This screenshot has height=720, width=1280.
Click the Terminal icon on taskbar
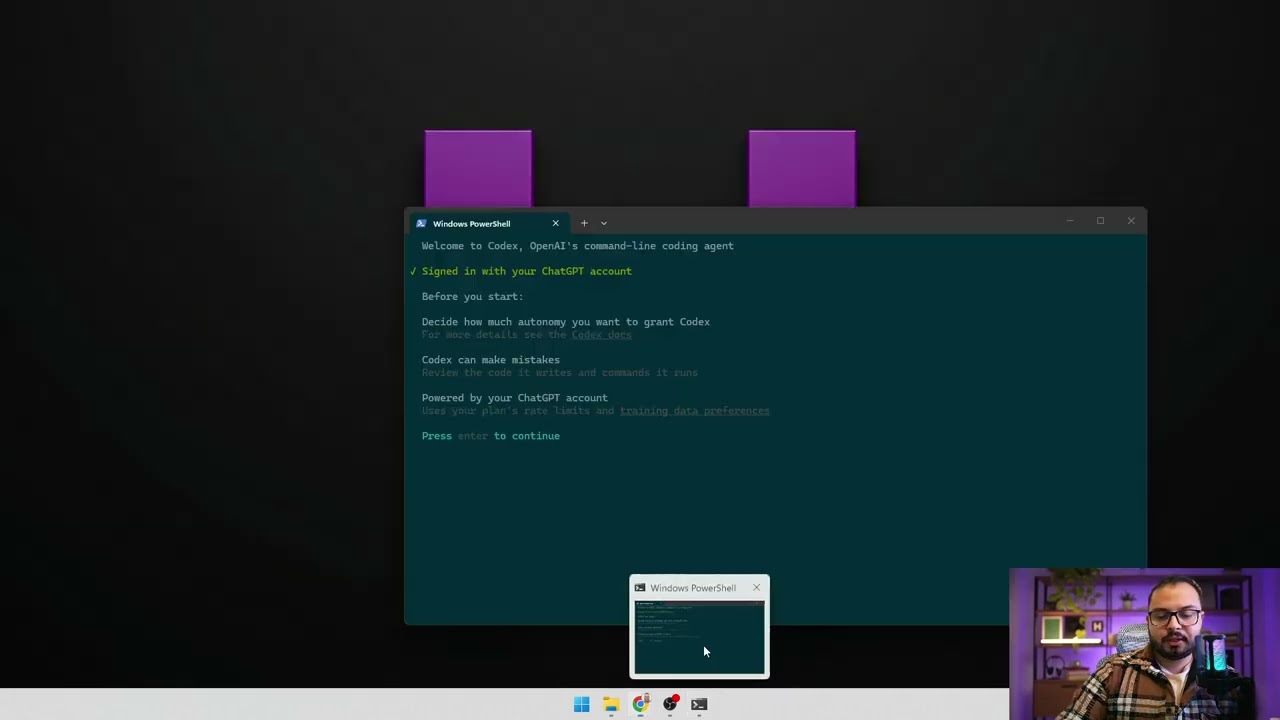point(699,704)
